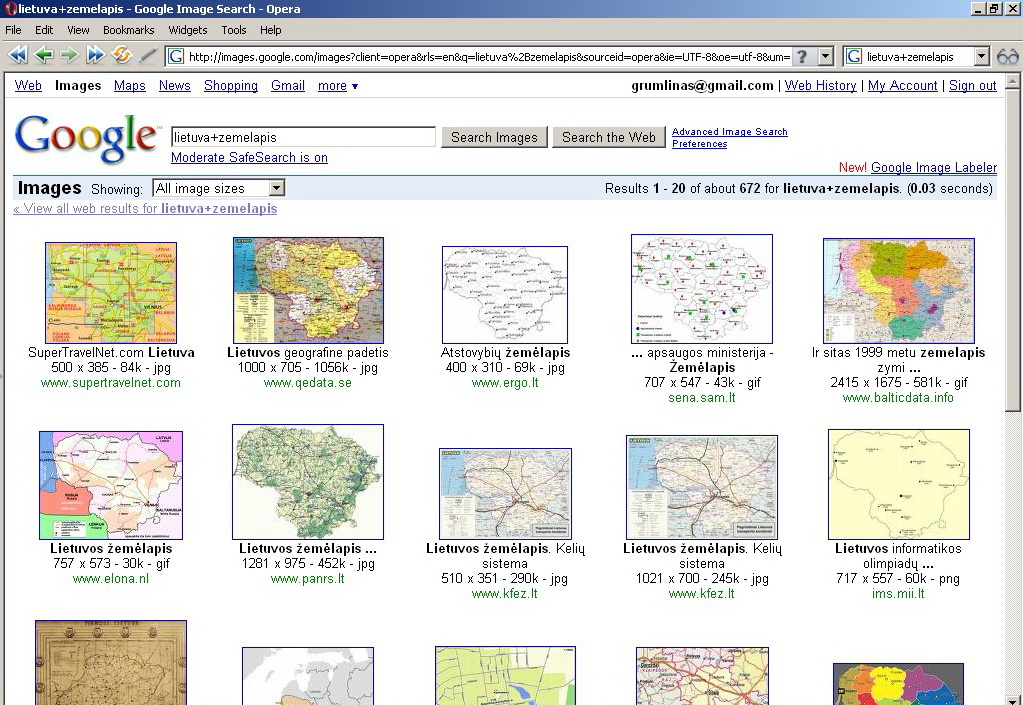Click the Google Images search query field
The image size is (1023, 705).
click(303, 137)
